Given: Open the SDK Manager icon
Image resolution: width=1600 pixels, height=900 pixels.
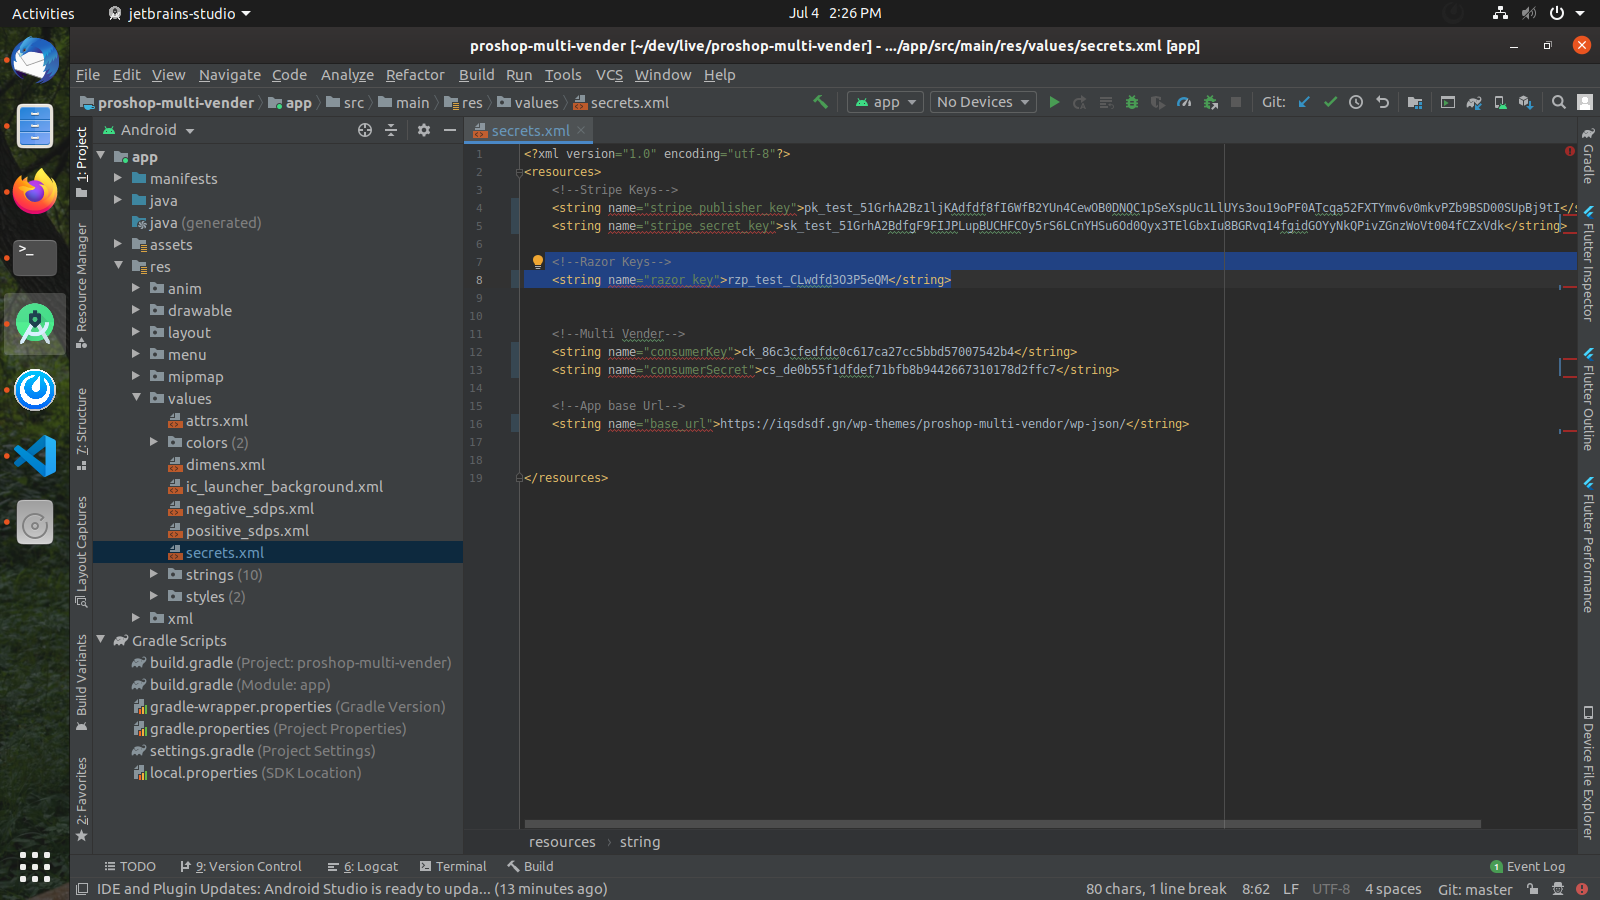Looking at the screenshot, I should pos(1526,102).
